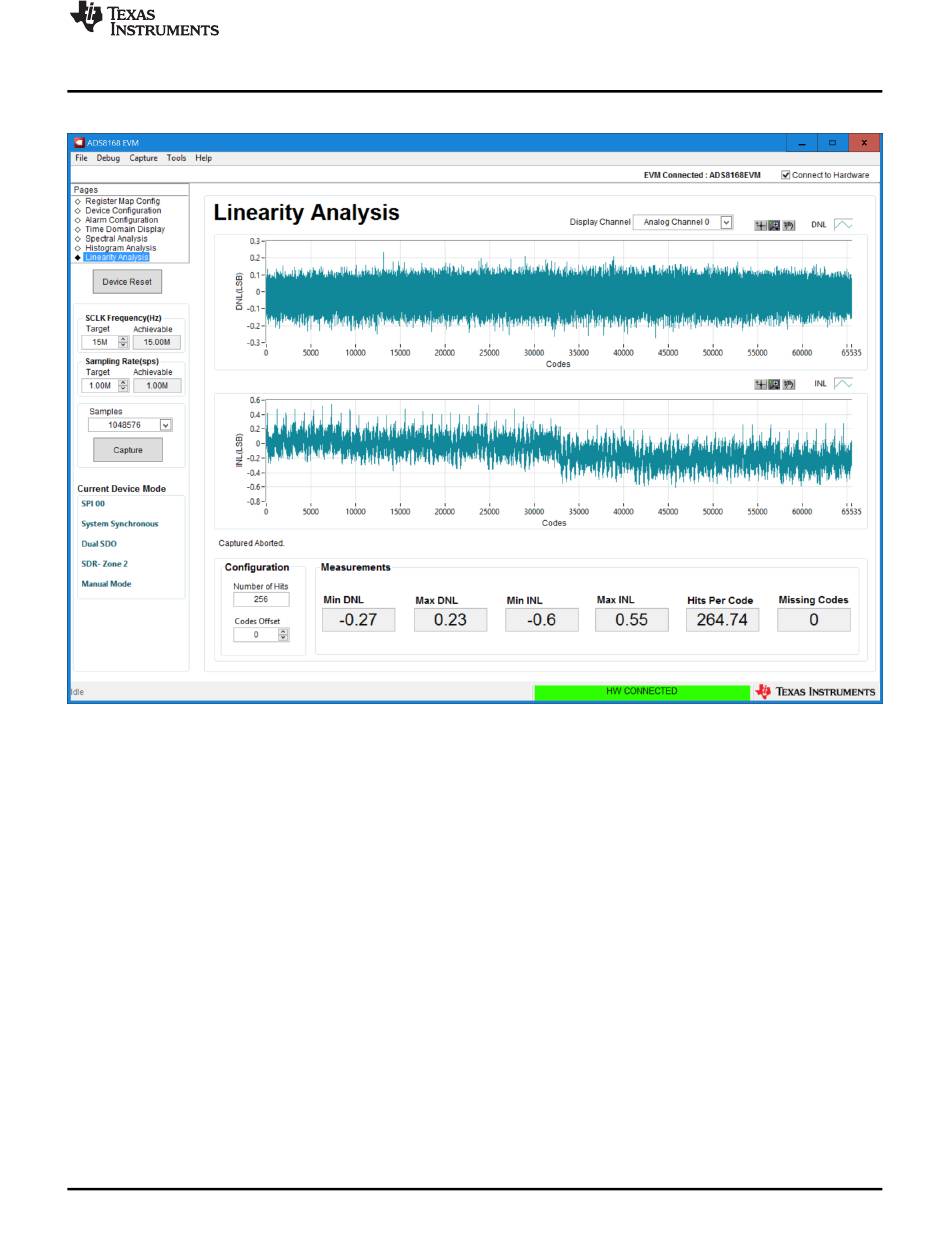Viewport: 950px width, 1241px height.
Task: Click the Missing Codes value 0
Action: 814,620
